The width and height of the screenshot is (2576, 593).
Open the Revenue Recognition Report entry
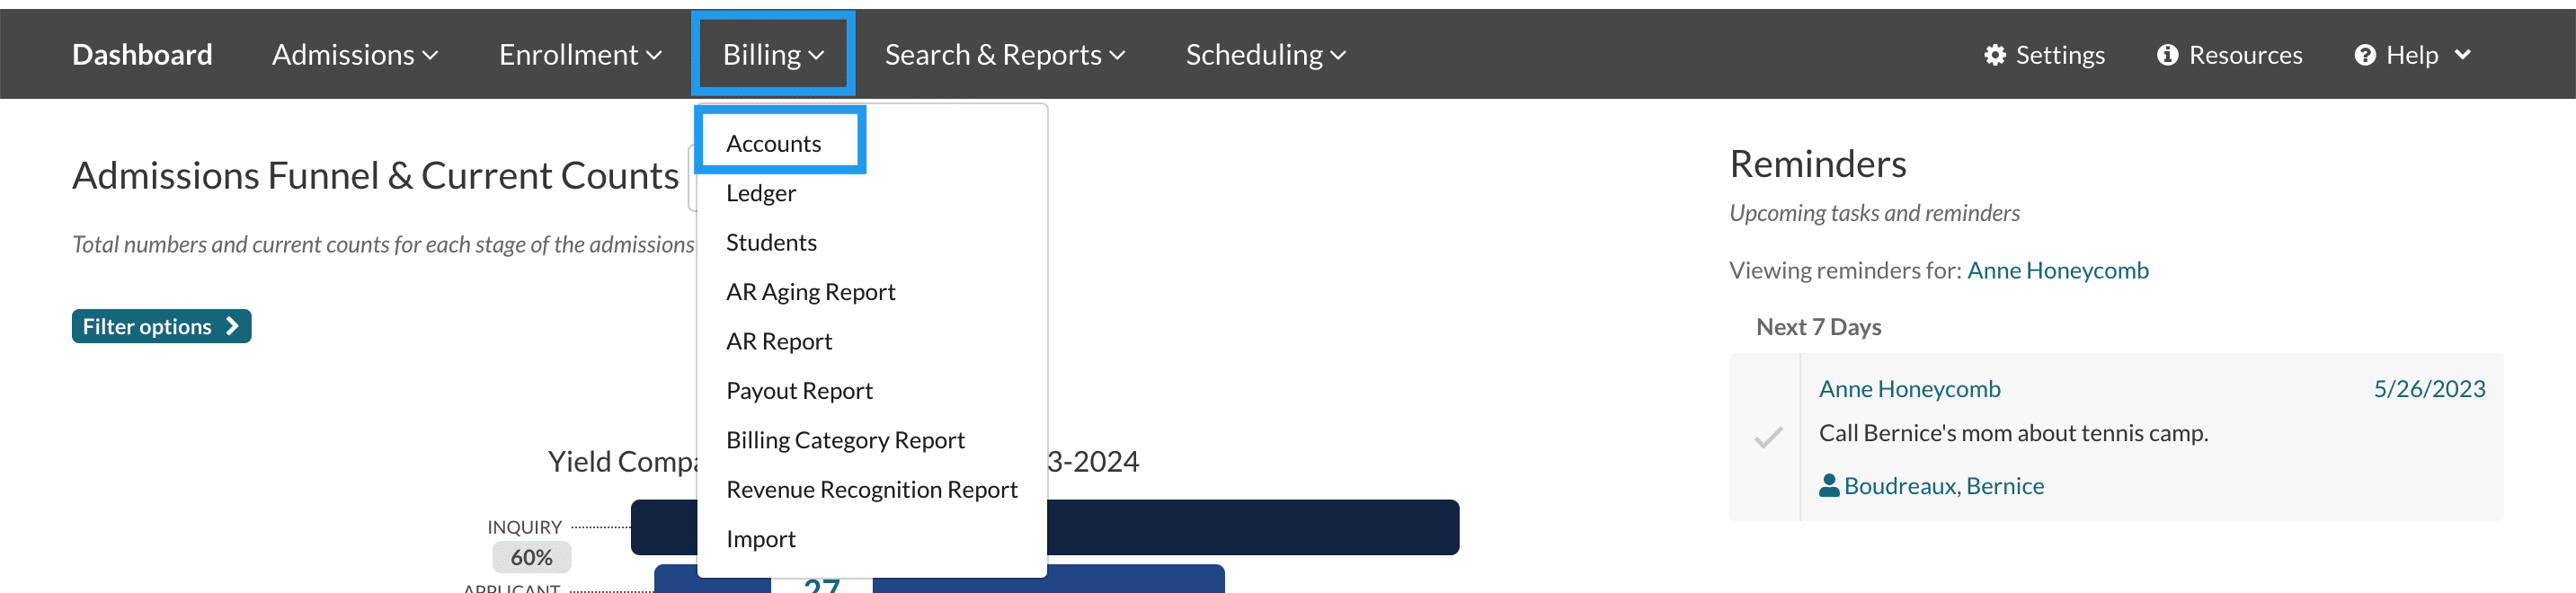tap(871, 490)
